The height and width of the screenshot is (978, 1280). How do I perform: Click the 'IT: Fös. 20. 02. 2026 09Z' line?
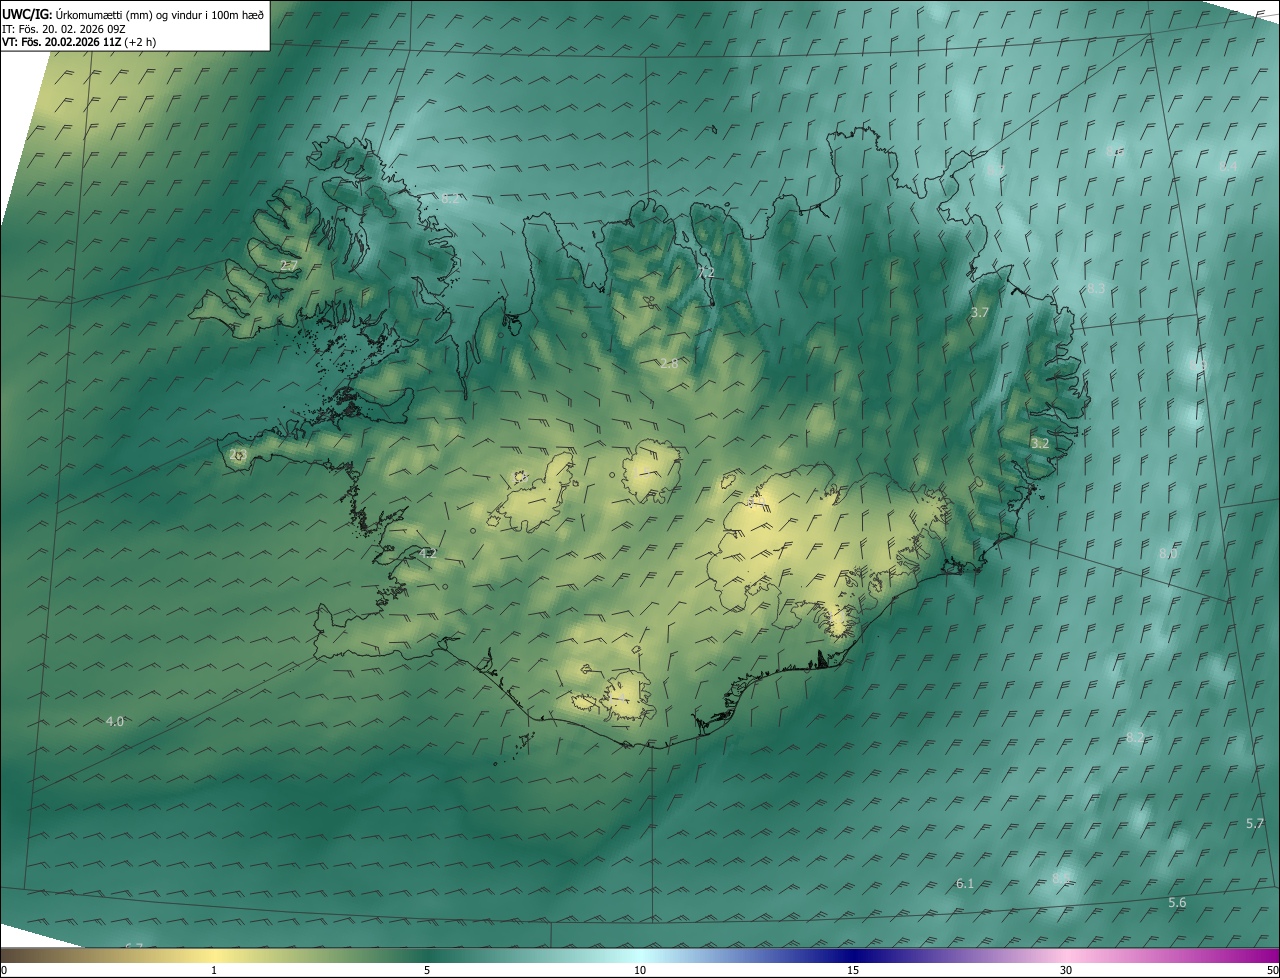[64, 29]
